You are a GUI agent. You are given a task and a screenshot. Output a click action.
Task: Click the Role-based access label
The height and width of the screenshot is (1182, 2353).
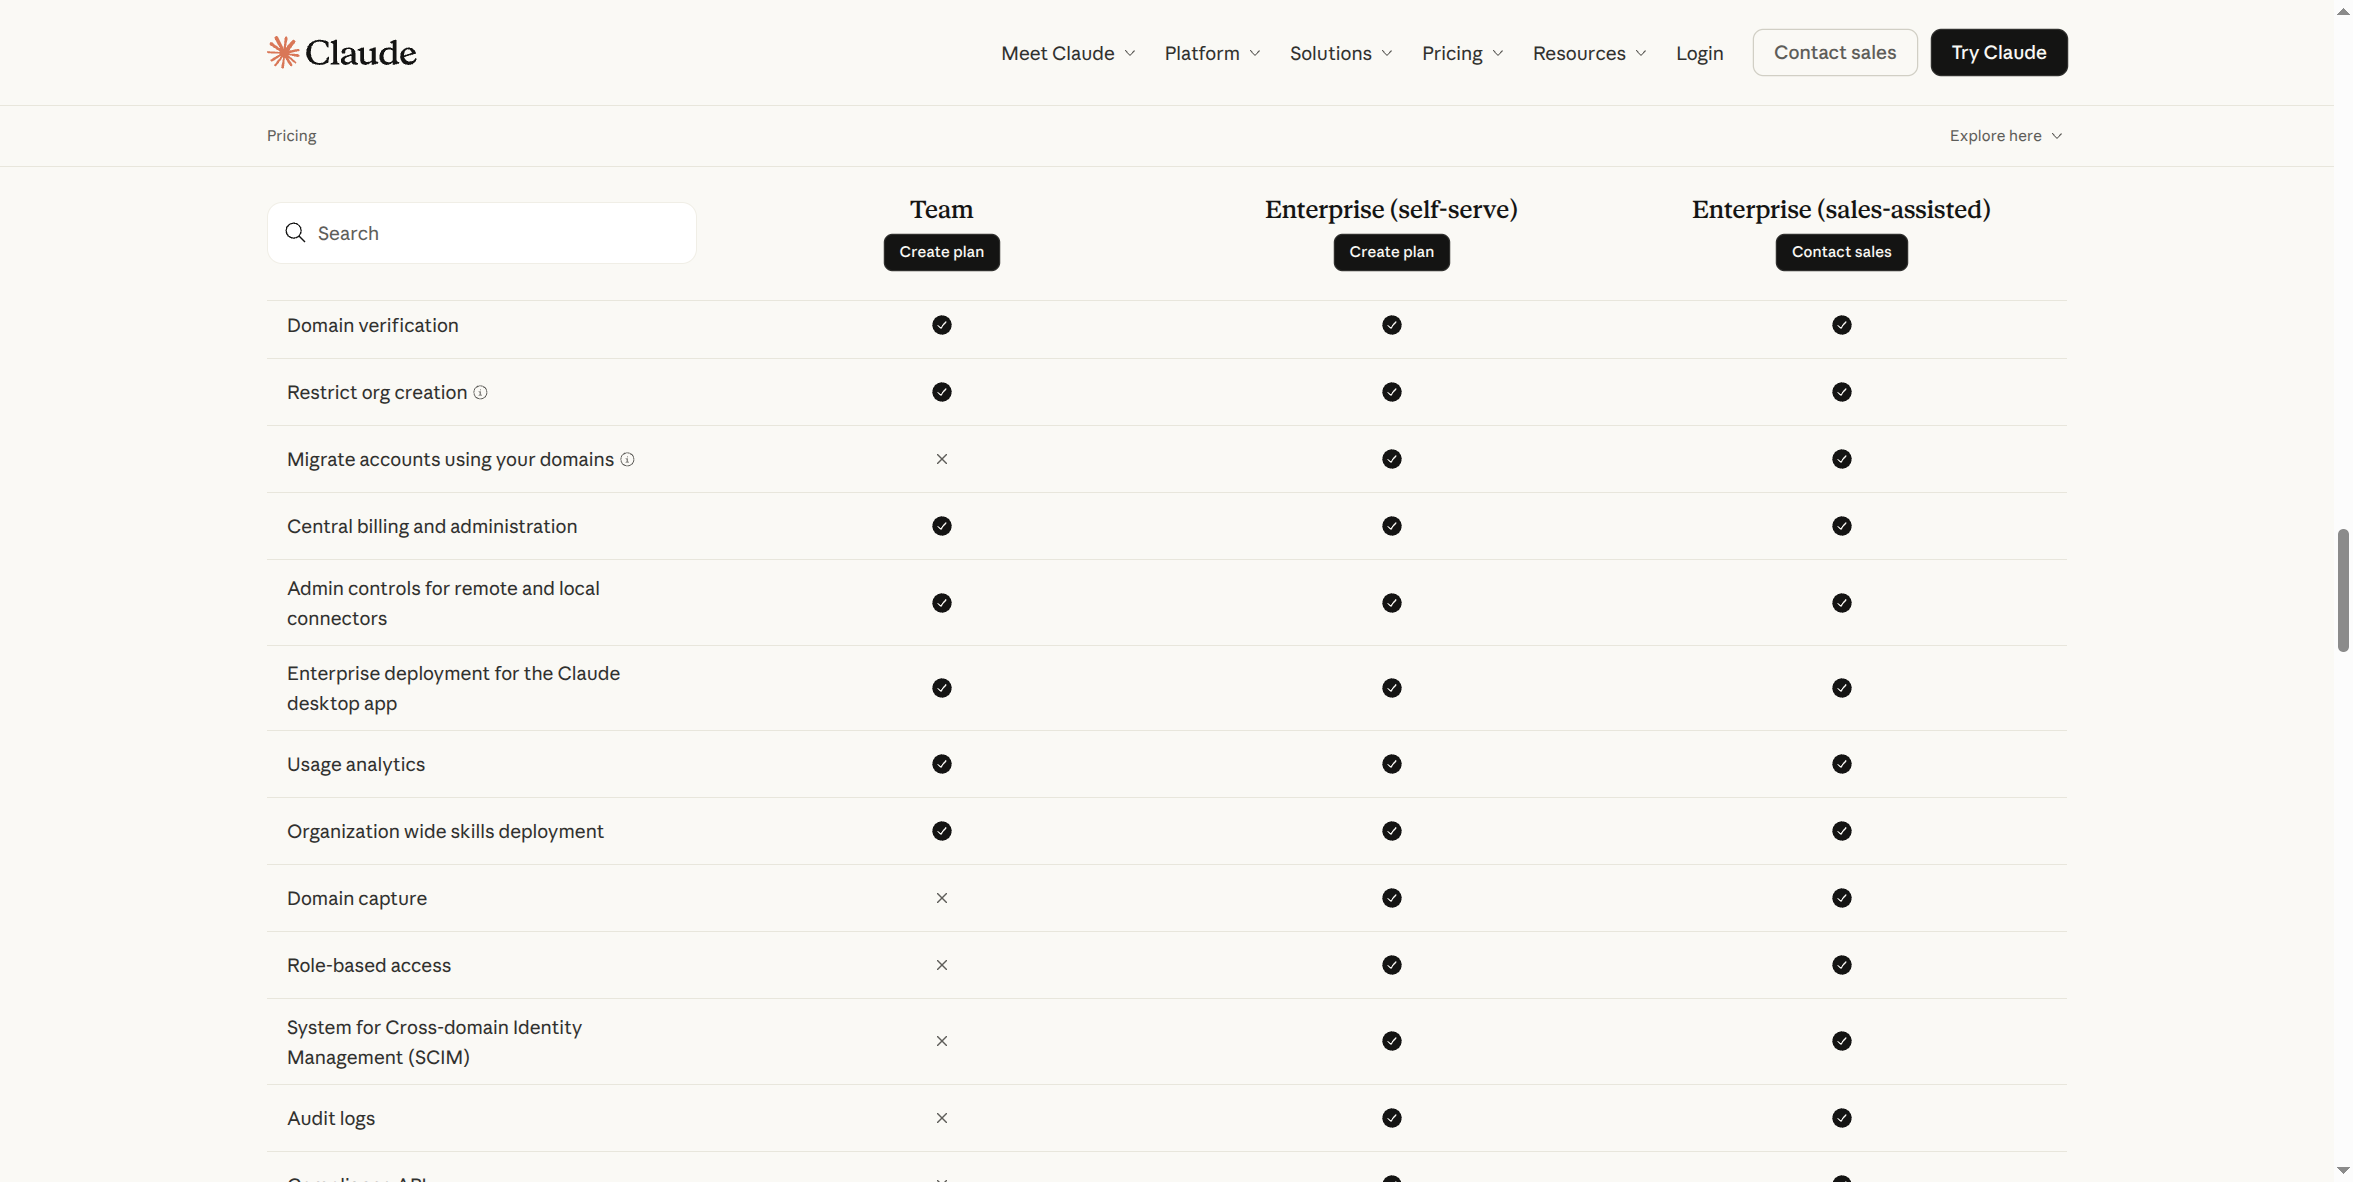point(369,965)
